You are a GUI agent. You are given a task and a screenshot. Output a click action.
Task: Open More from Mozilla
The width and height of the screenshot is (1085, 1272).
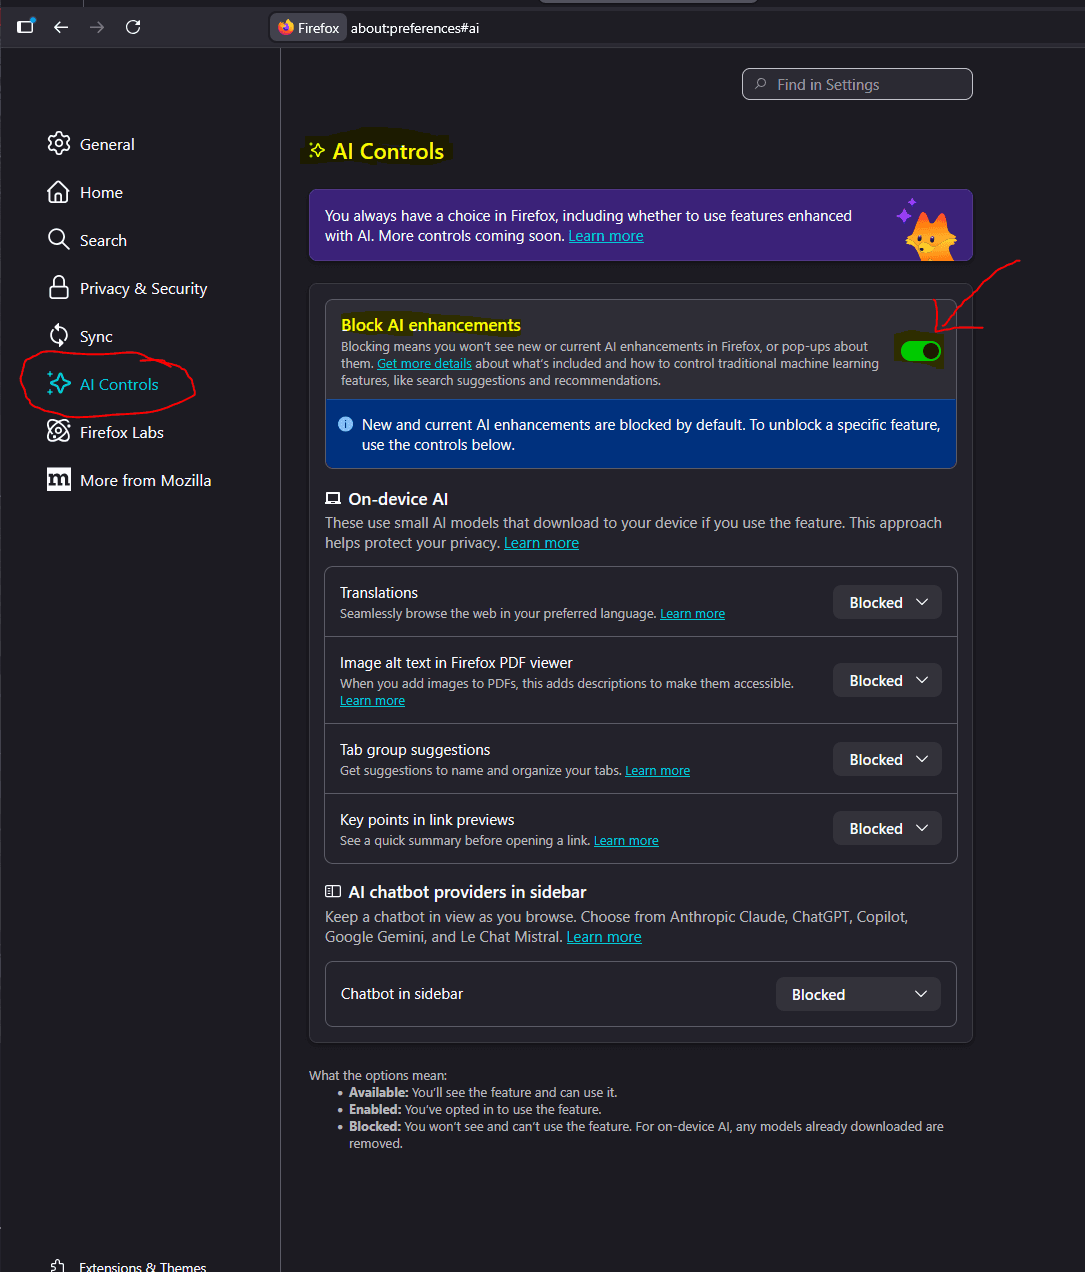click(x=146, y=480)
